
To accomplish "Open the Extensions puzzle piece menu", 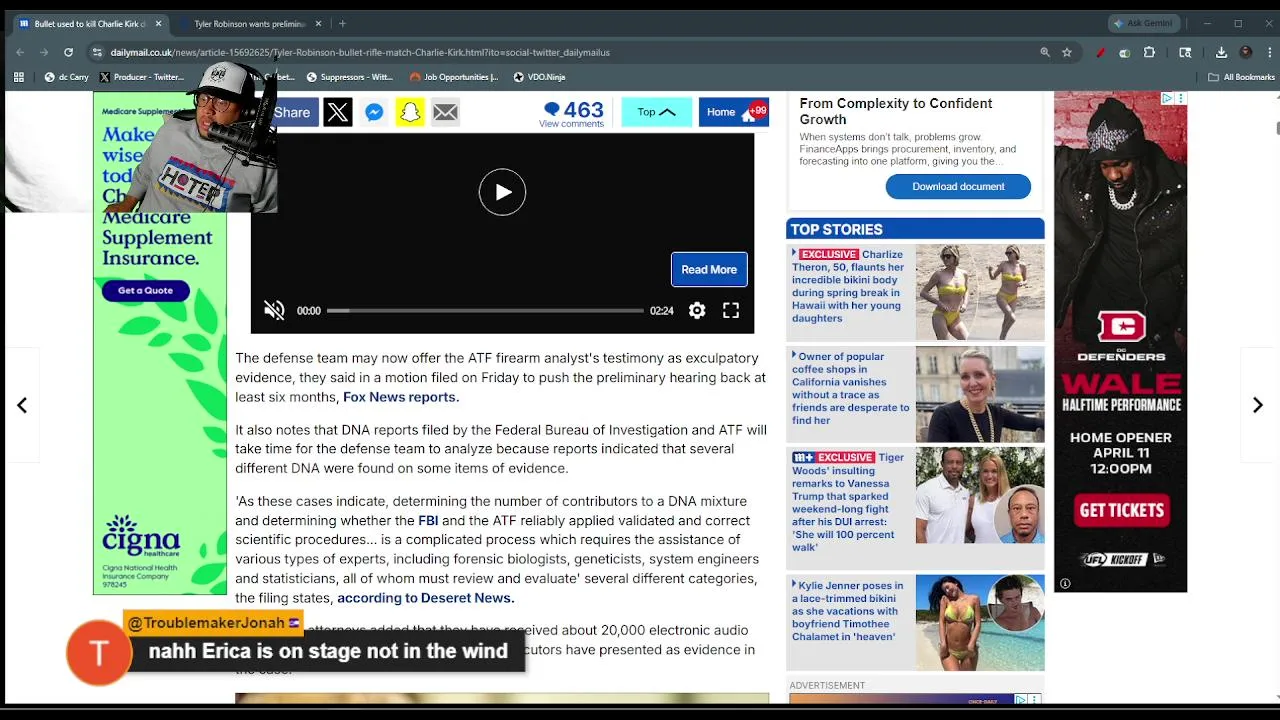I will [x=1149, y=52].
